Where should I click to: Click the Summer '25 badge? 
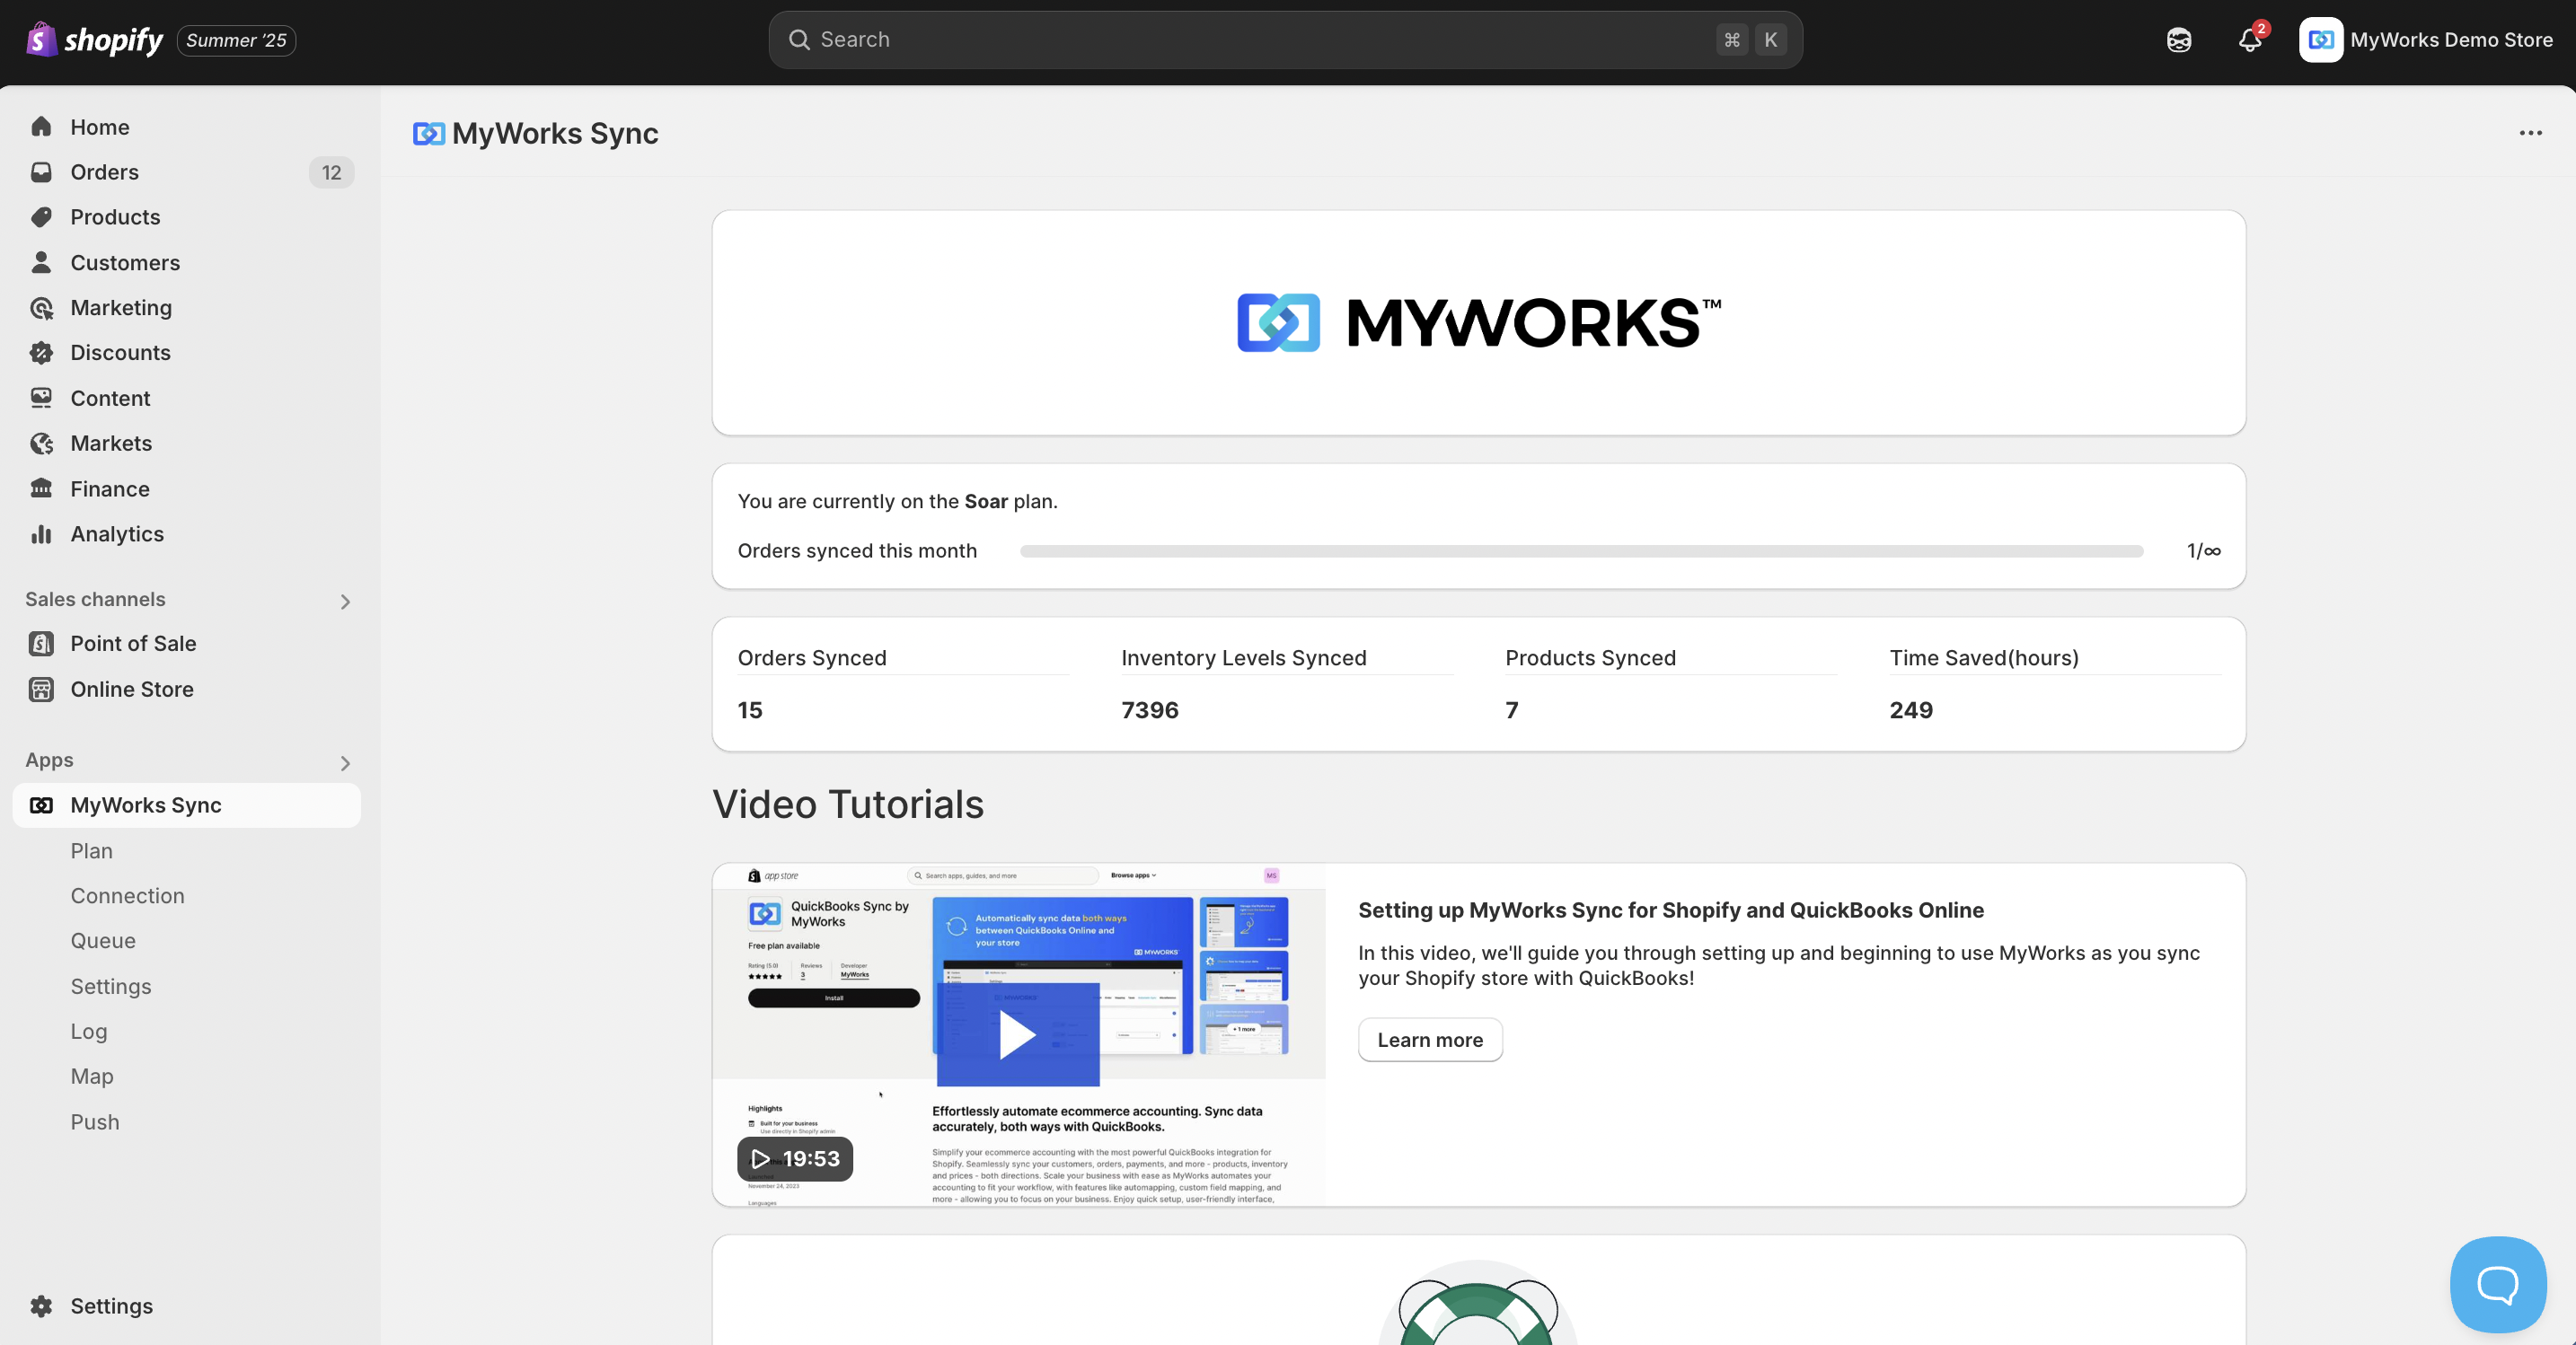236,40
